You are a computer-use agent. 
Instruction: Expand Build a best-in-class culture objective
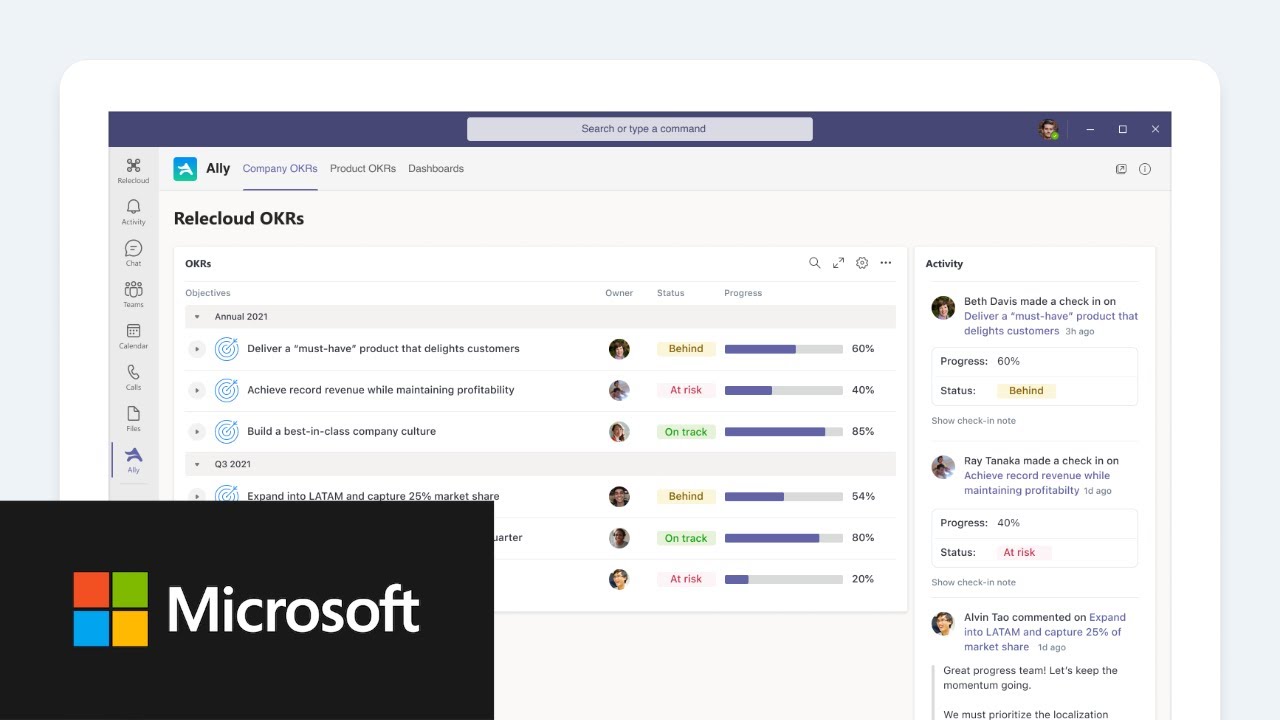pyautogui.click(x=197, y=432)
